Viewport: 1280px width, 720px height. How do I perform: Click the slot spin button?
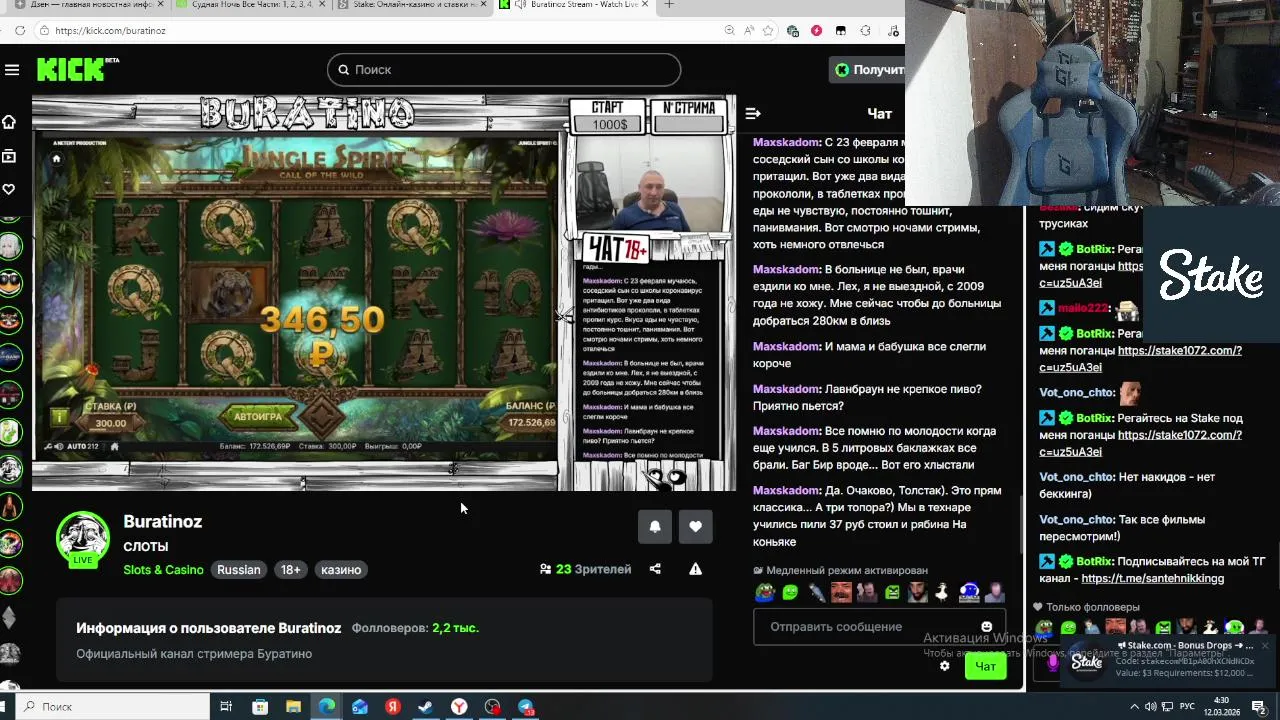pos(321,415)
